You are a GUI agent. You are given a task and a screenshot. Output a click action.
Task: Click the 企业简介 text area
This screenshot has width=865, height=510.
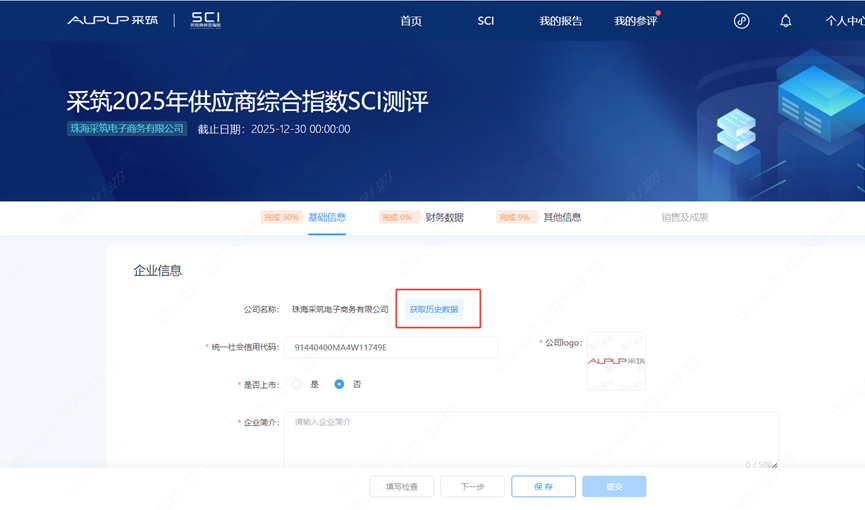[531, 440]
